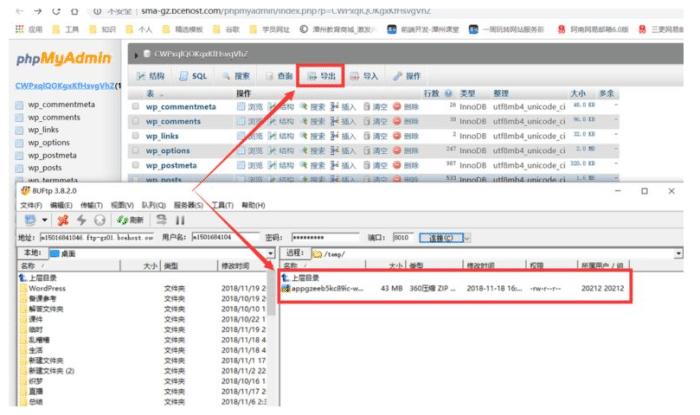Click Structure icon in wp_commentmeta row
This screenshot has height=415, width=700.
pos(272,107)
